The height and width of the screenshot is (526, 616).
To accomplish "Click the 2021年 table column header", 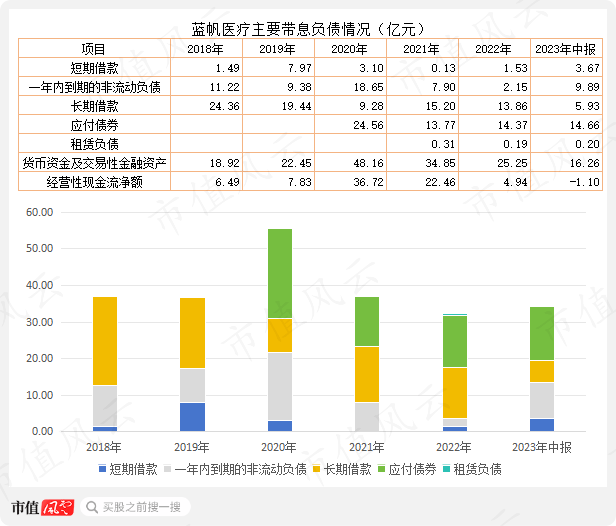I will [422, 49].
